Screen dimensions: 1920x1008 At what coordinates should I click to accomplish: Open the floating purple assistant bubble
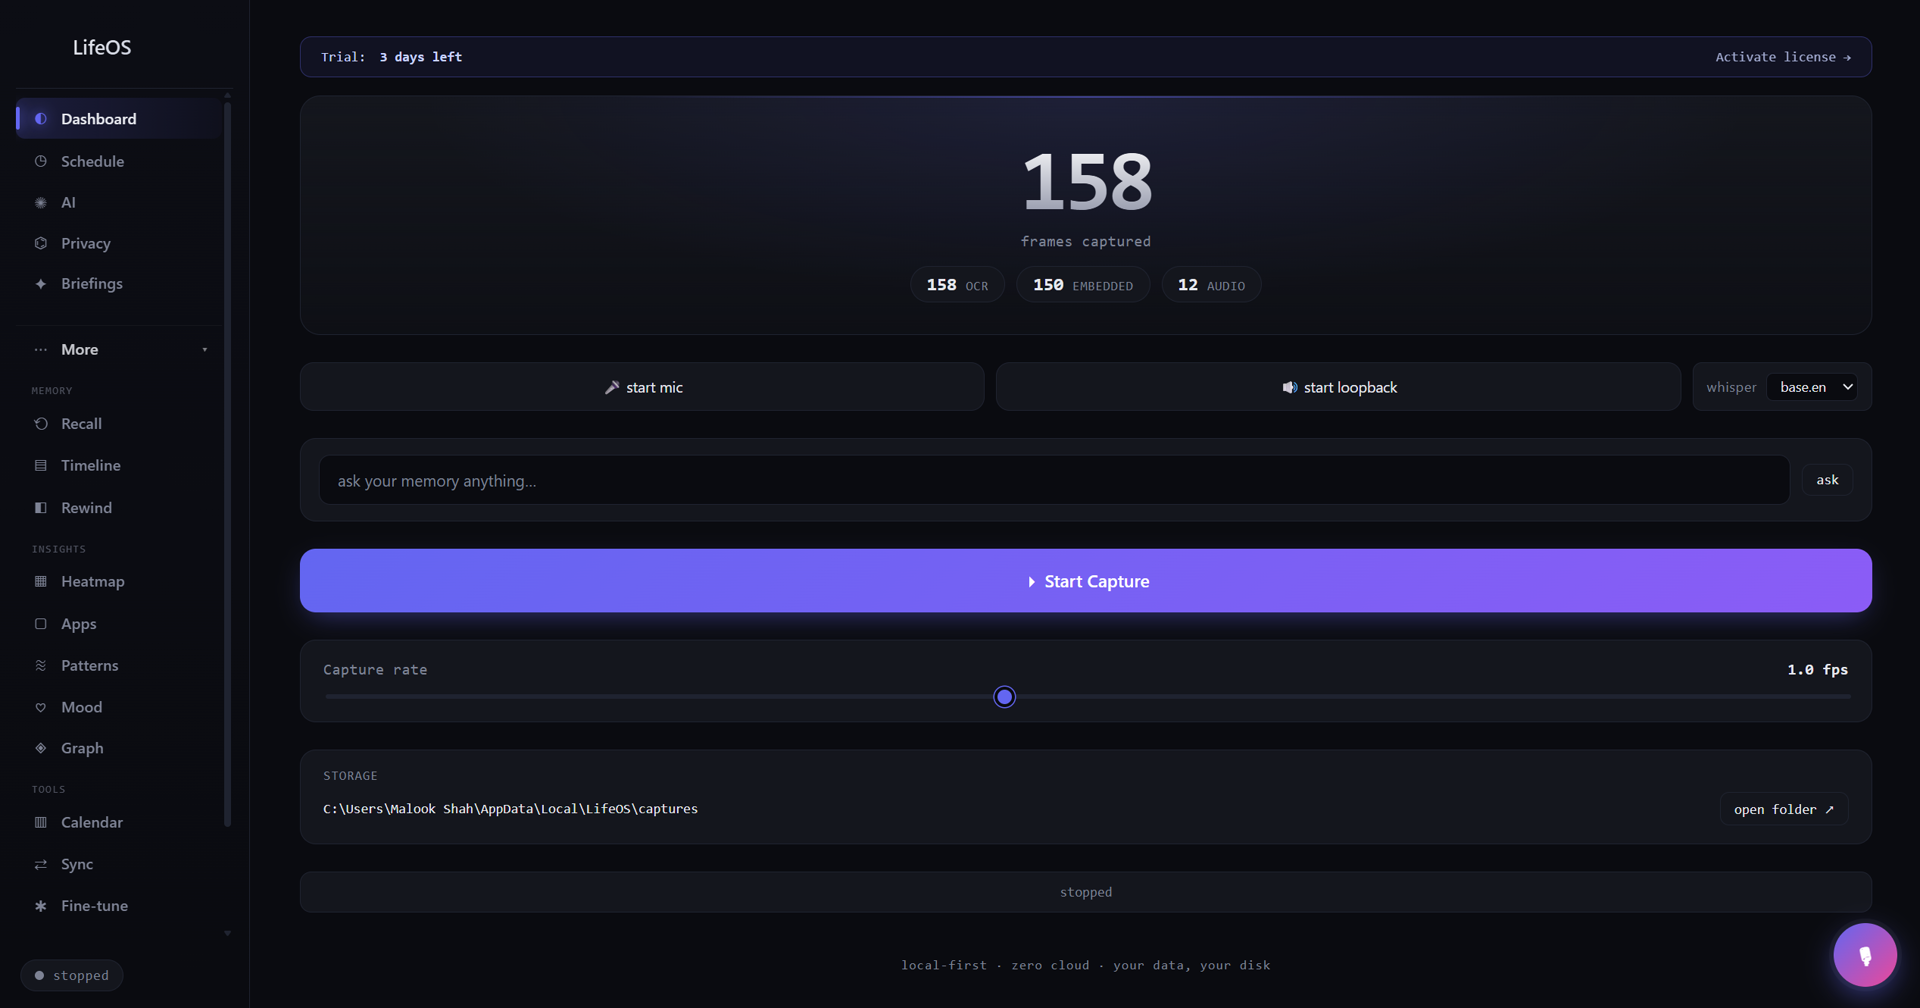(1865, 955)
